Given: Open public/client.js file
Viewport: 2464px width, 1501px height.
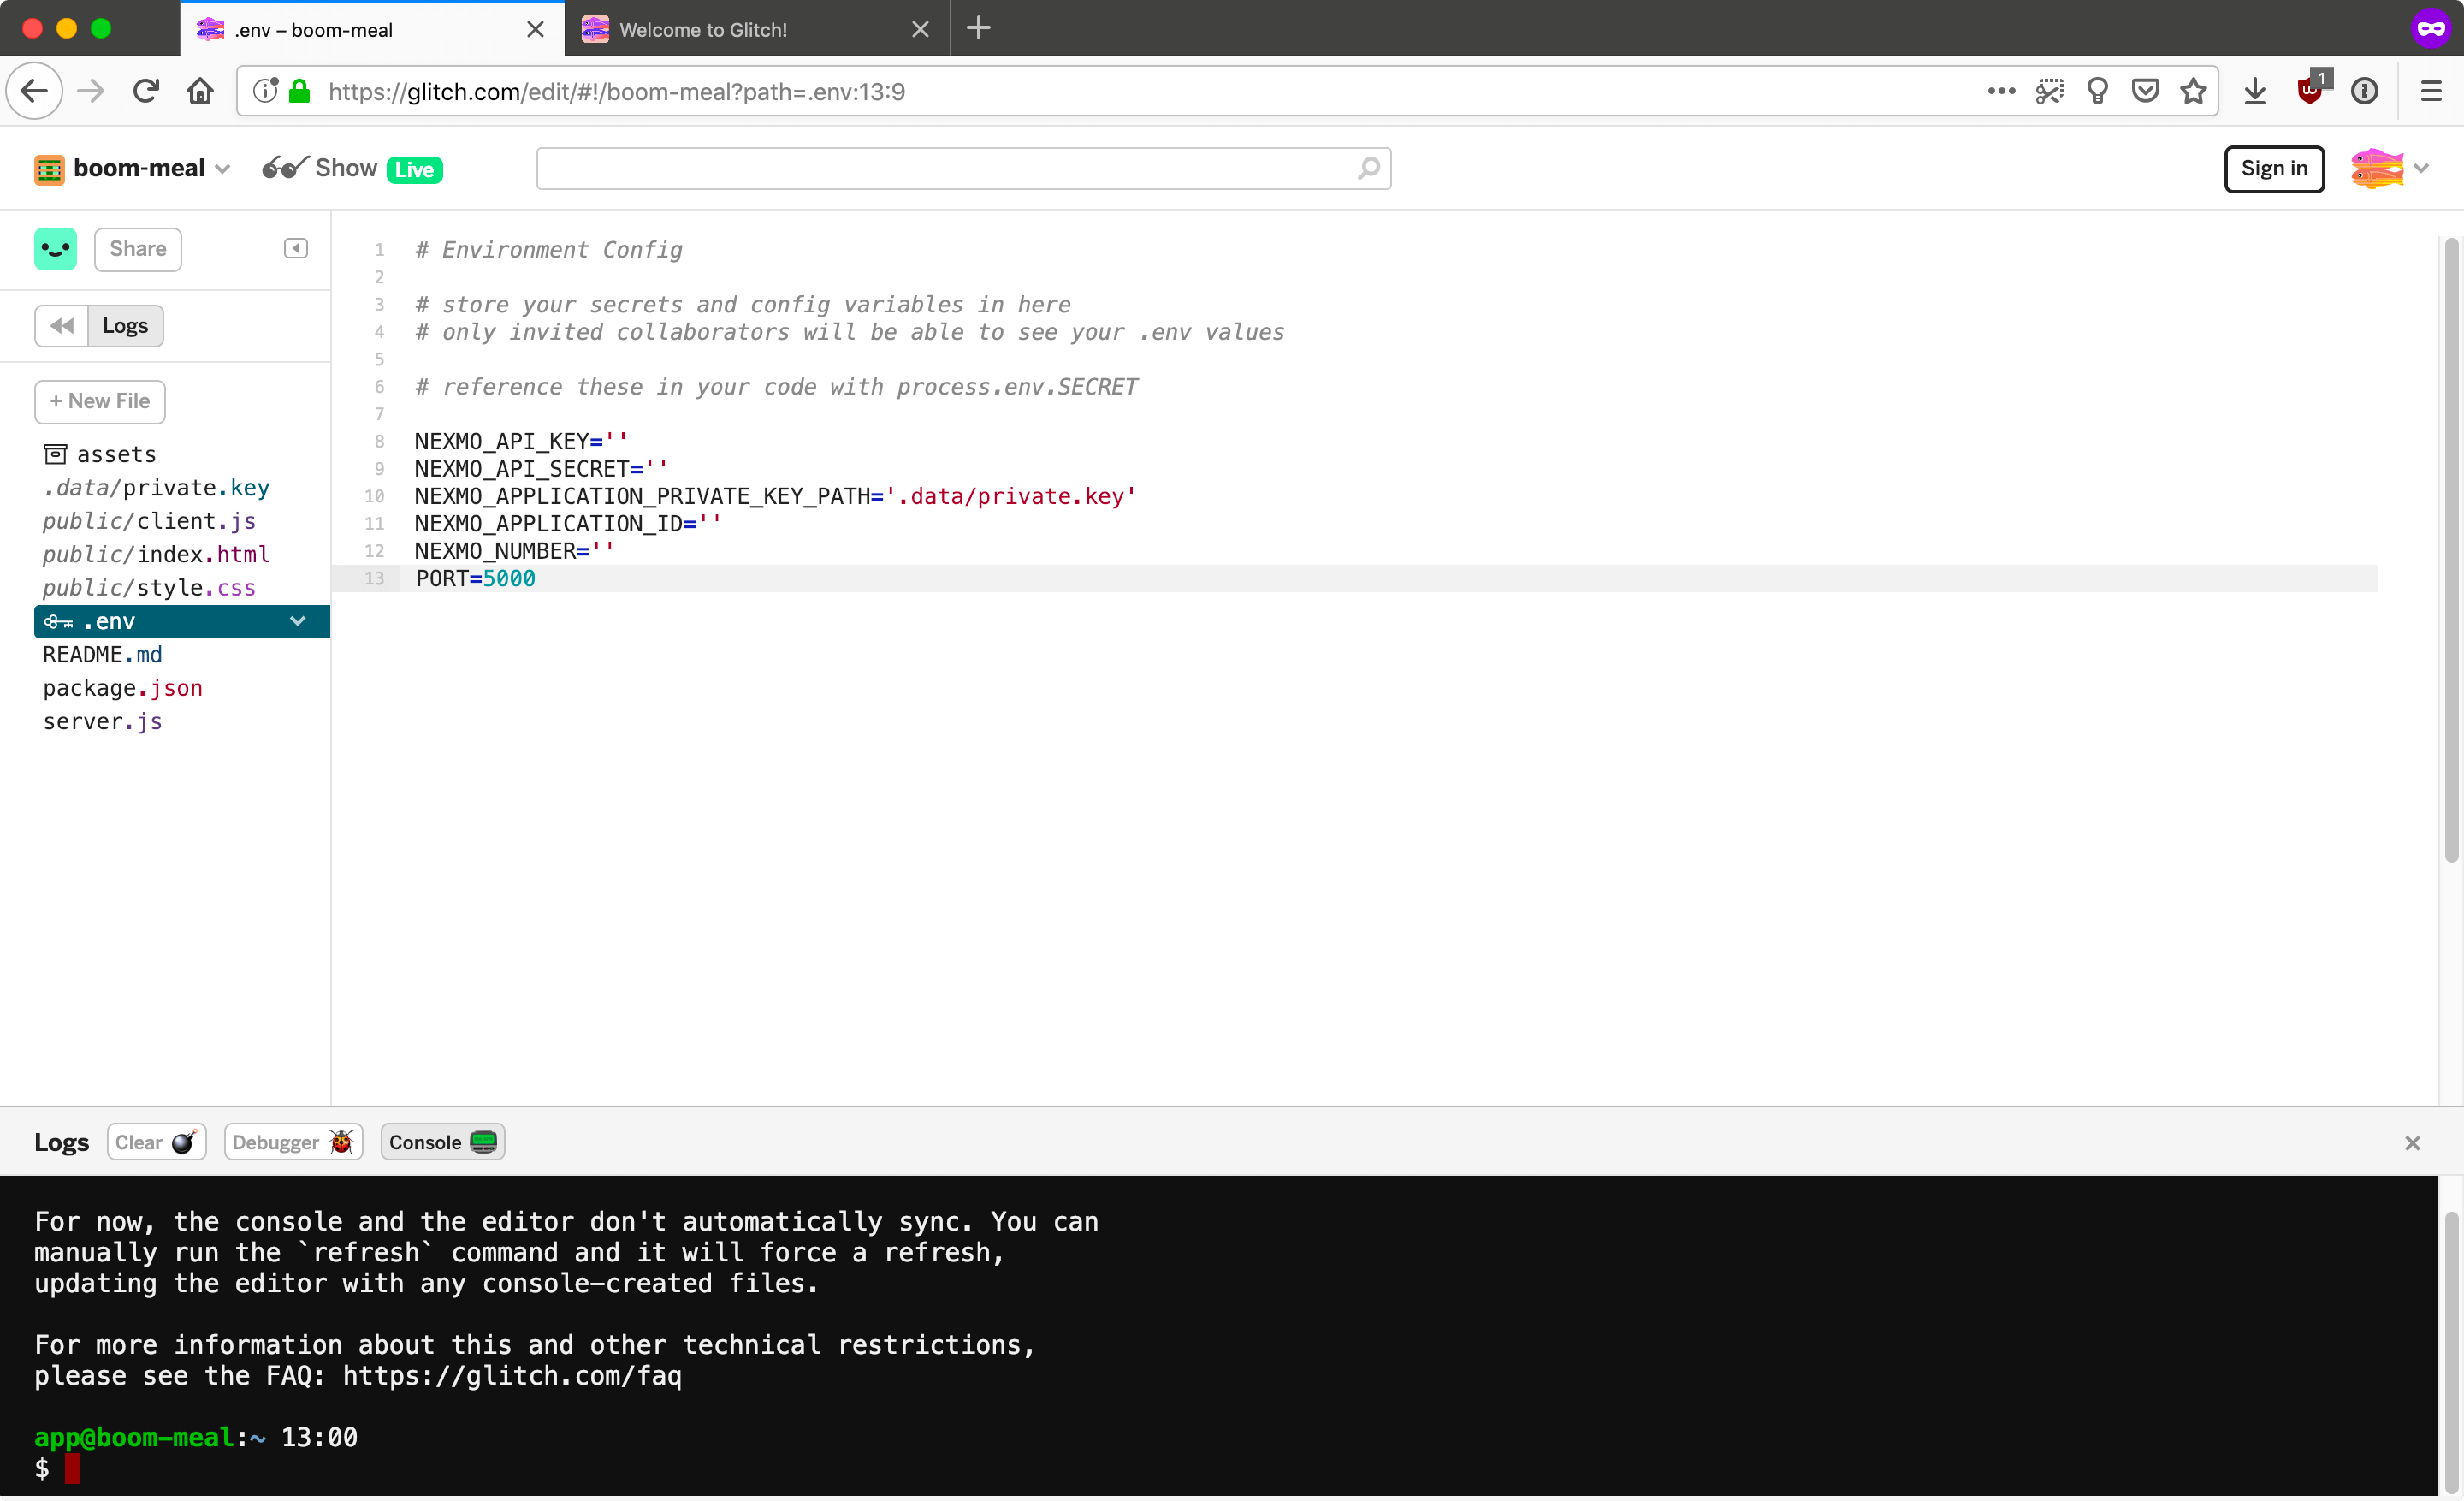Looking at the screenshot, I should pyautogui.click(x=149, y=521).
